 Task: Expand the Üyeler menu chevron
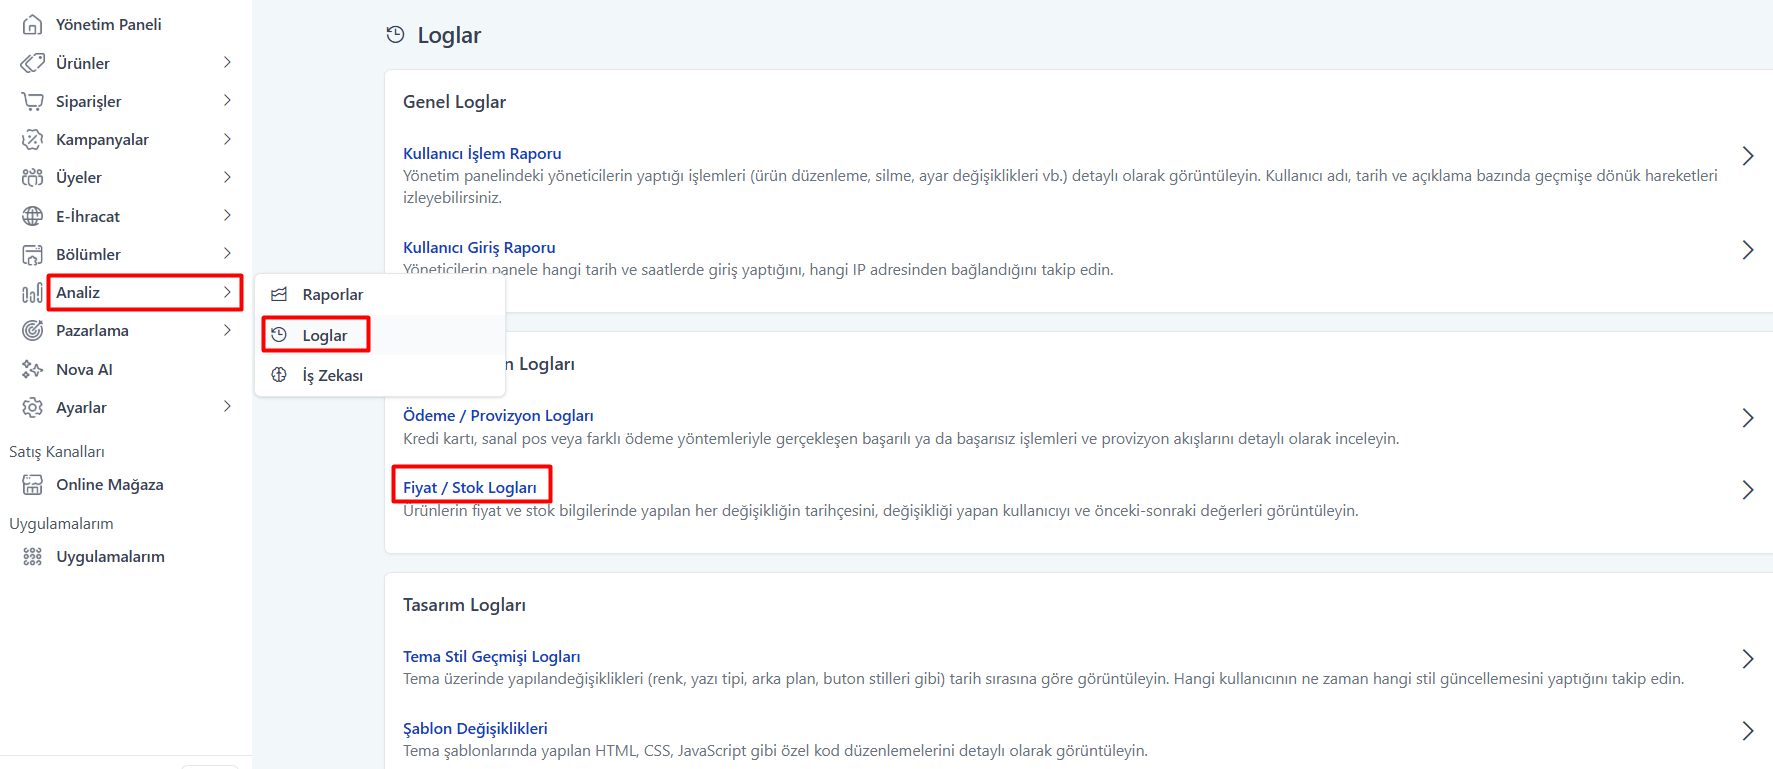(x=227, y=177)
